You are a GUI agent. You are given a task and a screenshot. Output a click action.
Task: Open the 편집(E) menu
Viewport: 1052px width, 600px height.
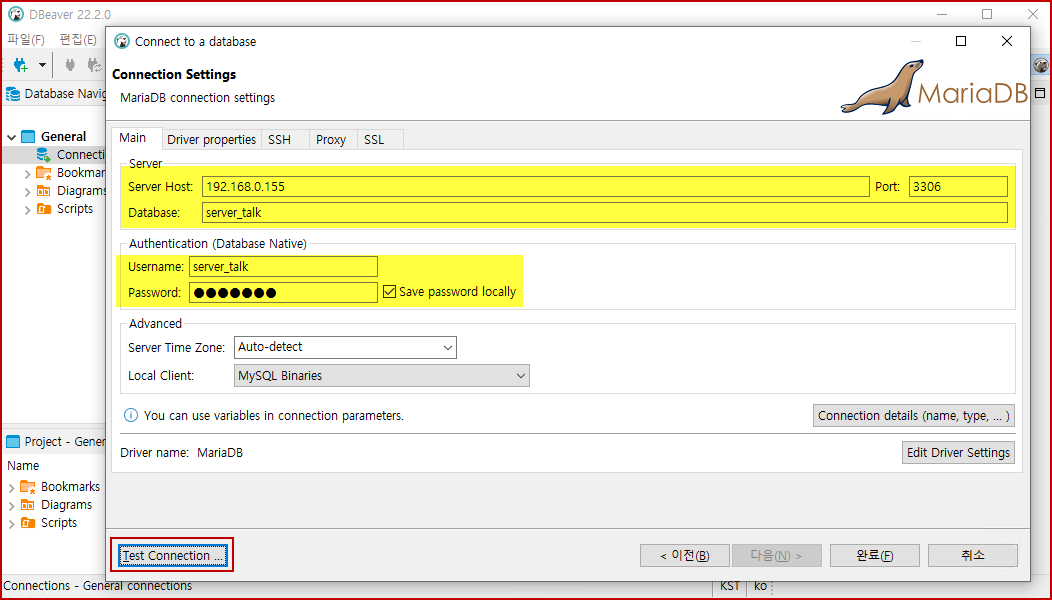click(78, 40)
